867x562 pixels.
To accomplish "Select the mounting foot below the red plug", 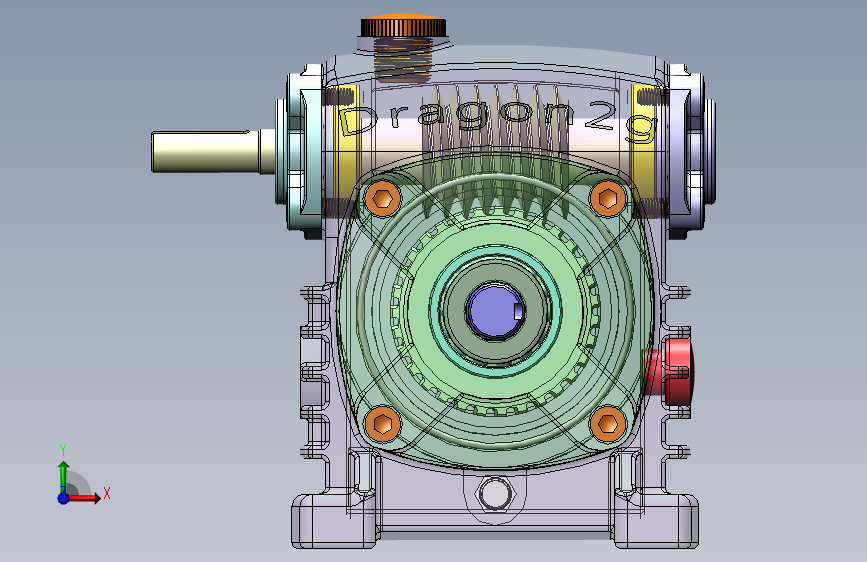I will click(655, 520).
